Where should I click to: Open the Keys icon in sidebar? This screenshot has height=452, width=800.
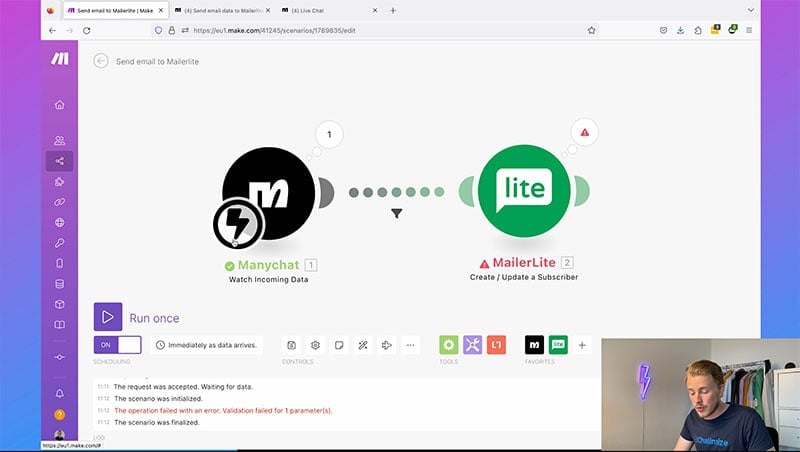click(60, 243)
